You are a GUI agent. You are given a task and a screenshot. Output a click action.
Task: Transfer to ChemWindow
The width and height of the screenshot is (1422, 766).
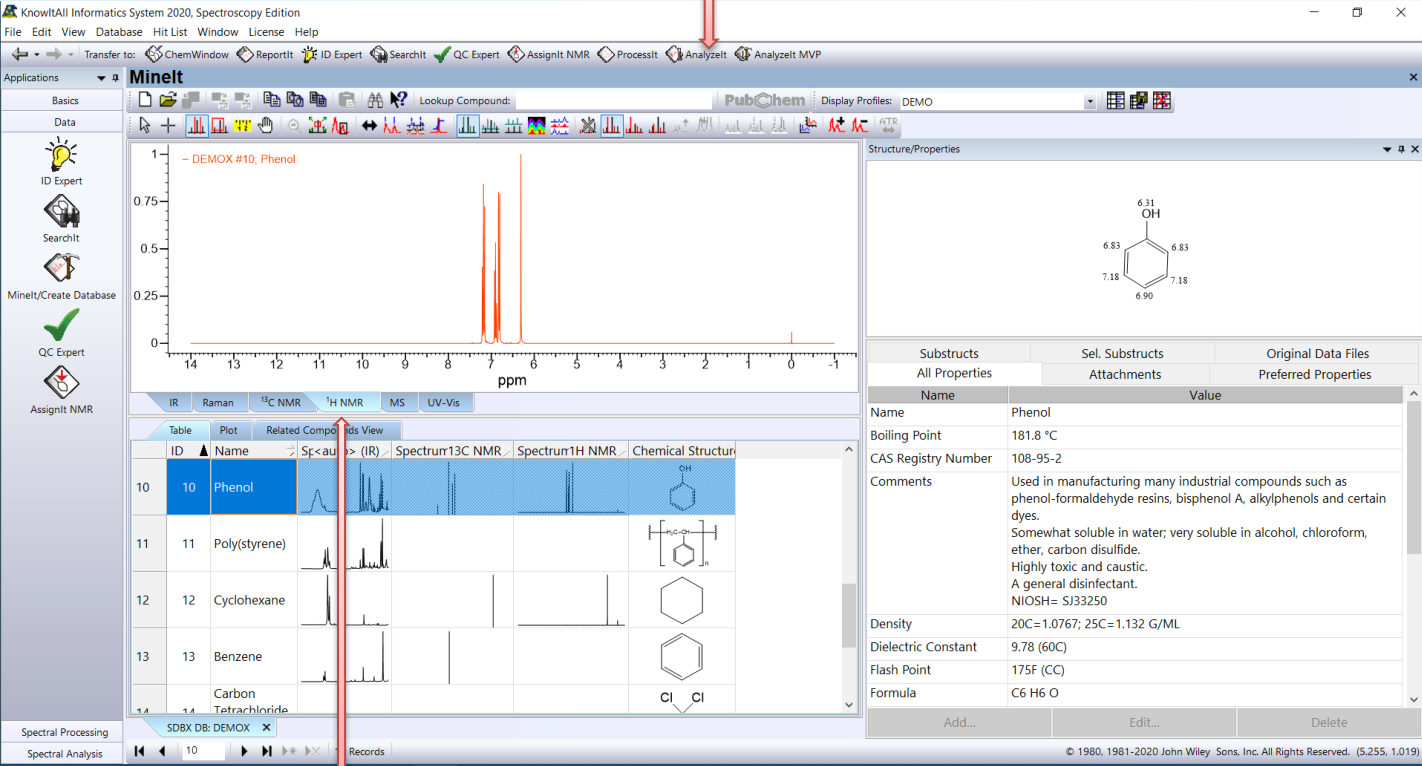[187, 54]
